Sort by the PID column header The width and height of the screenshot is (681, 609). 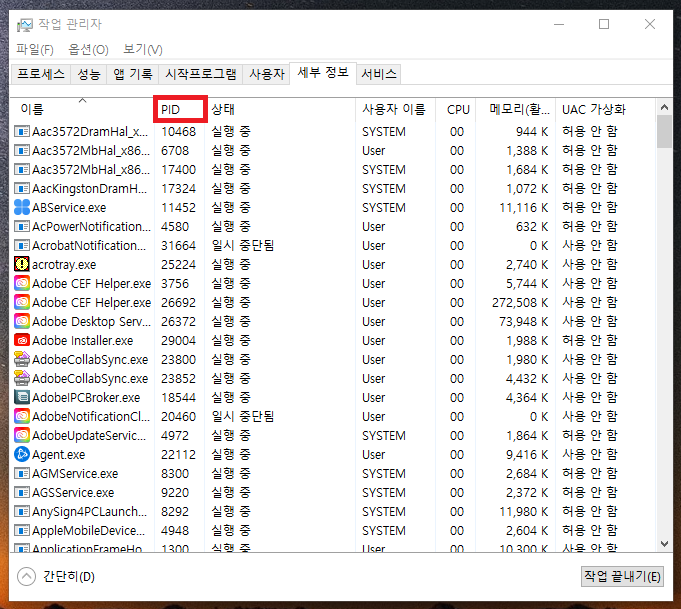click(x=180, y=109)
